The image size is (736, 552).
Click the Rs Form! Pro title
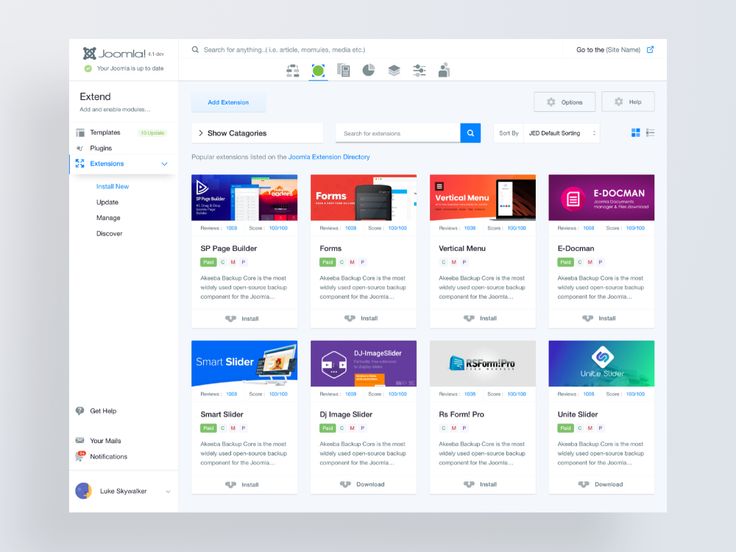point(461,414)
